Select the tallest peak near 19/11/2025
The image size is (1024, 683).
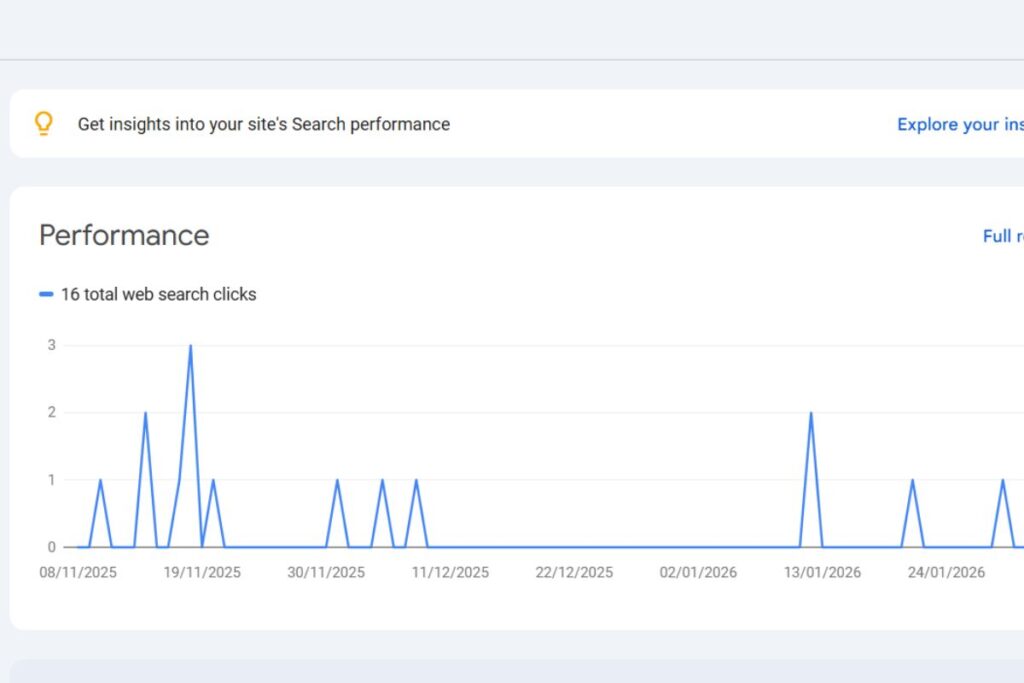pyautogui.click(x=190, y=346)
